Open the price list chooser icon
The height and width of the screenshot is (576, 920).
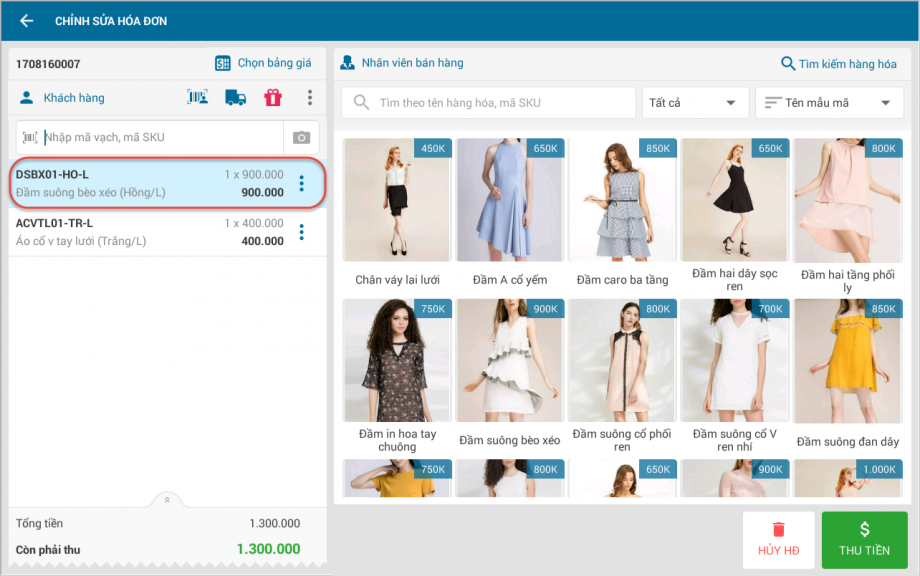click(x=222, y=63)
